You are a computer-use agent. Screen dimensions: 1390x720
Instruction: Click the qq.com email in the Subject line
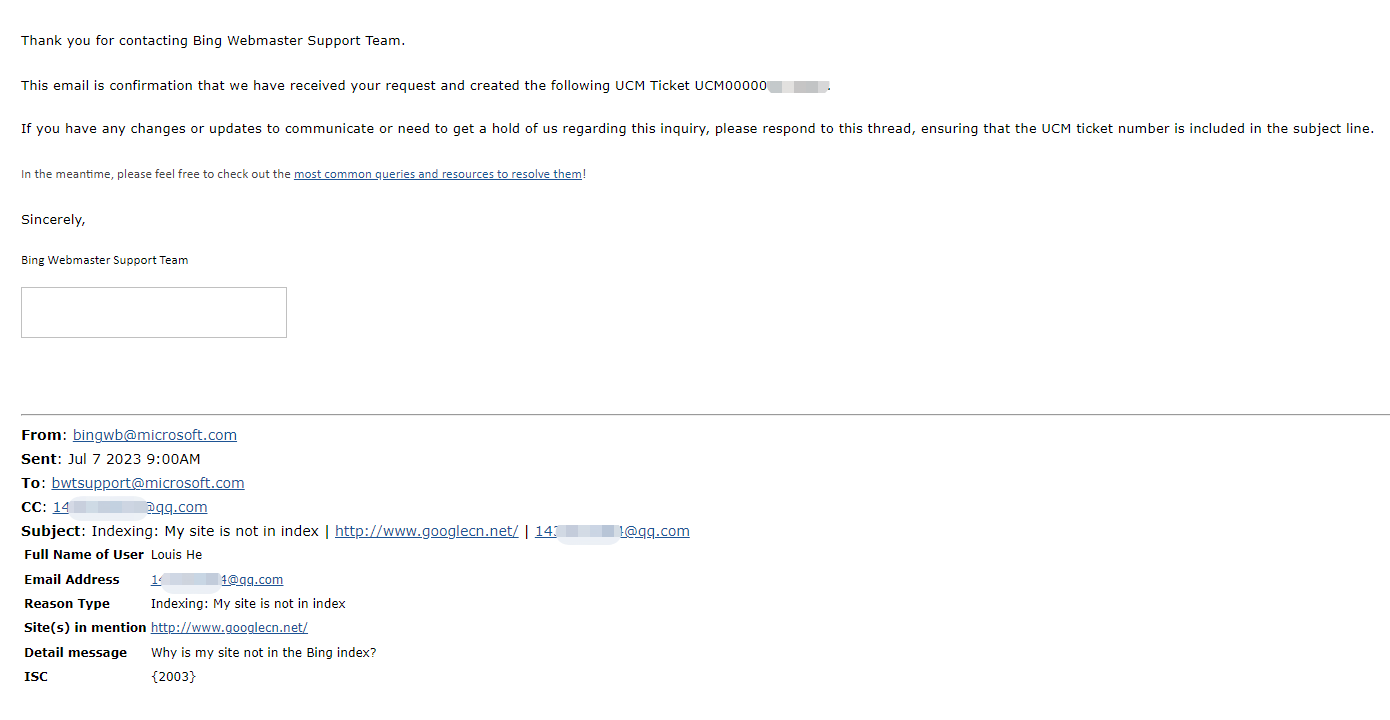point(612,531)
